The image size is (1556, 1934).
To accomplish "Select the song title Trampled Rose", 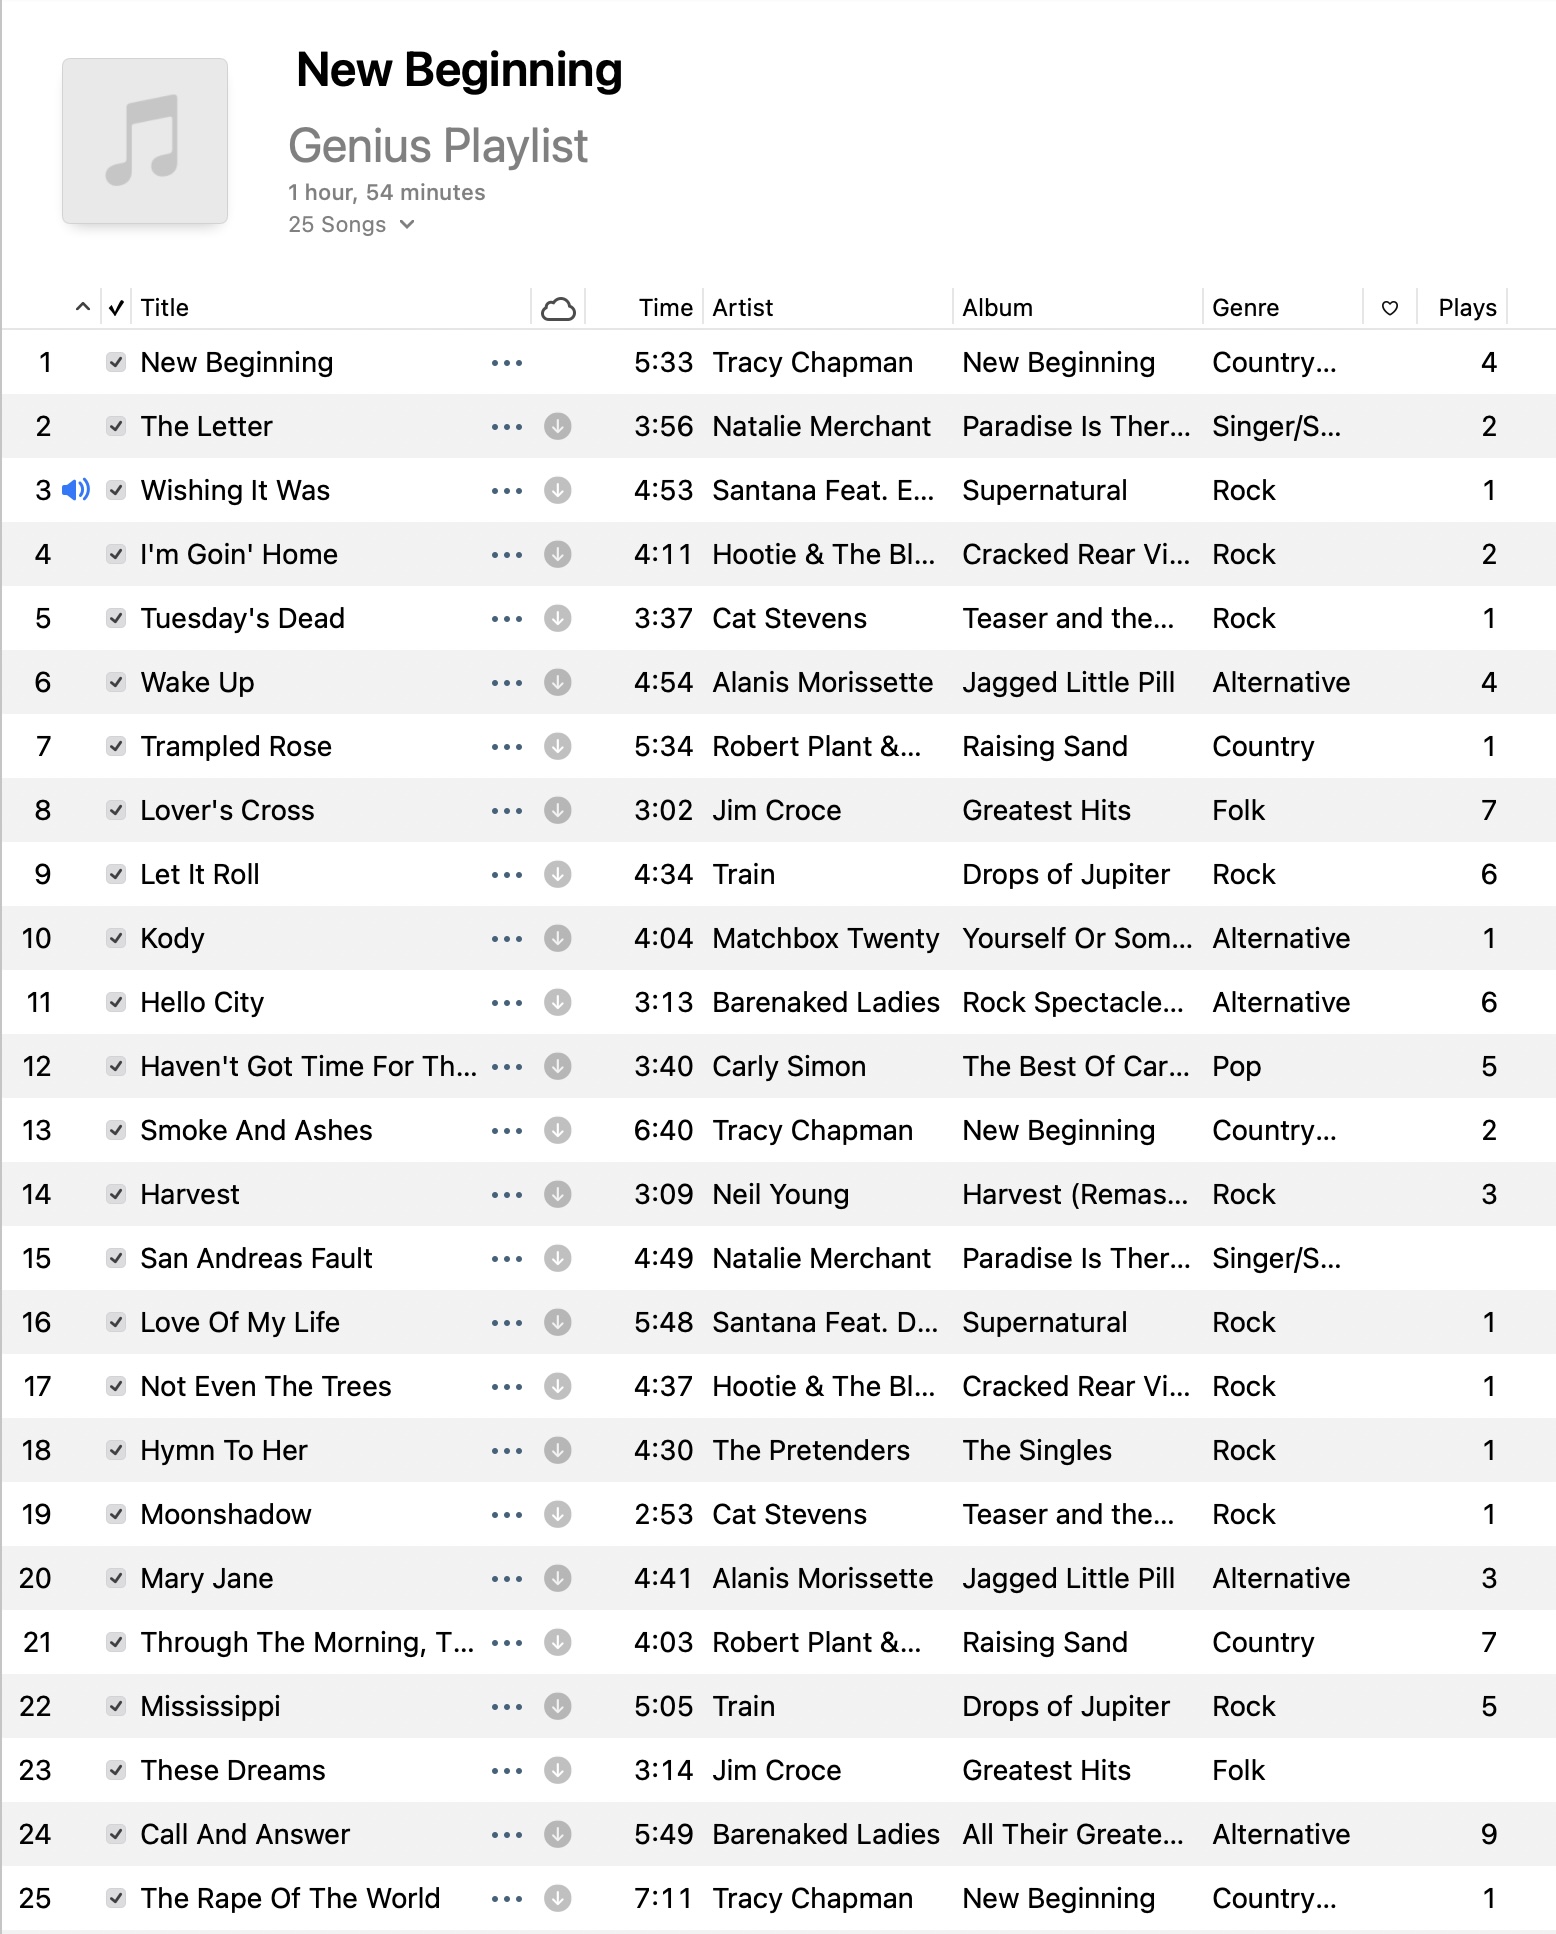I will (x=236, y=746).
